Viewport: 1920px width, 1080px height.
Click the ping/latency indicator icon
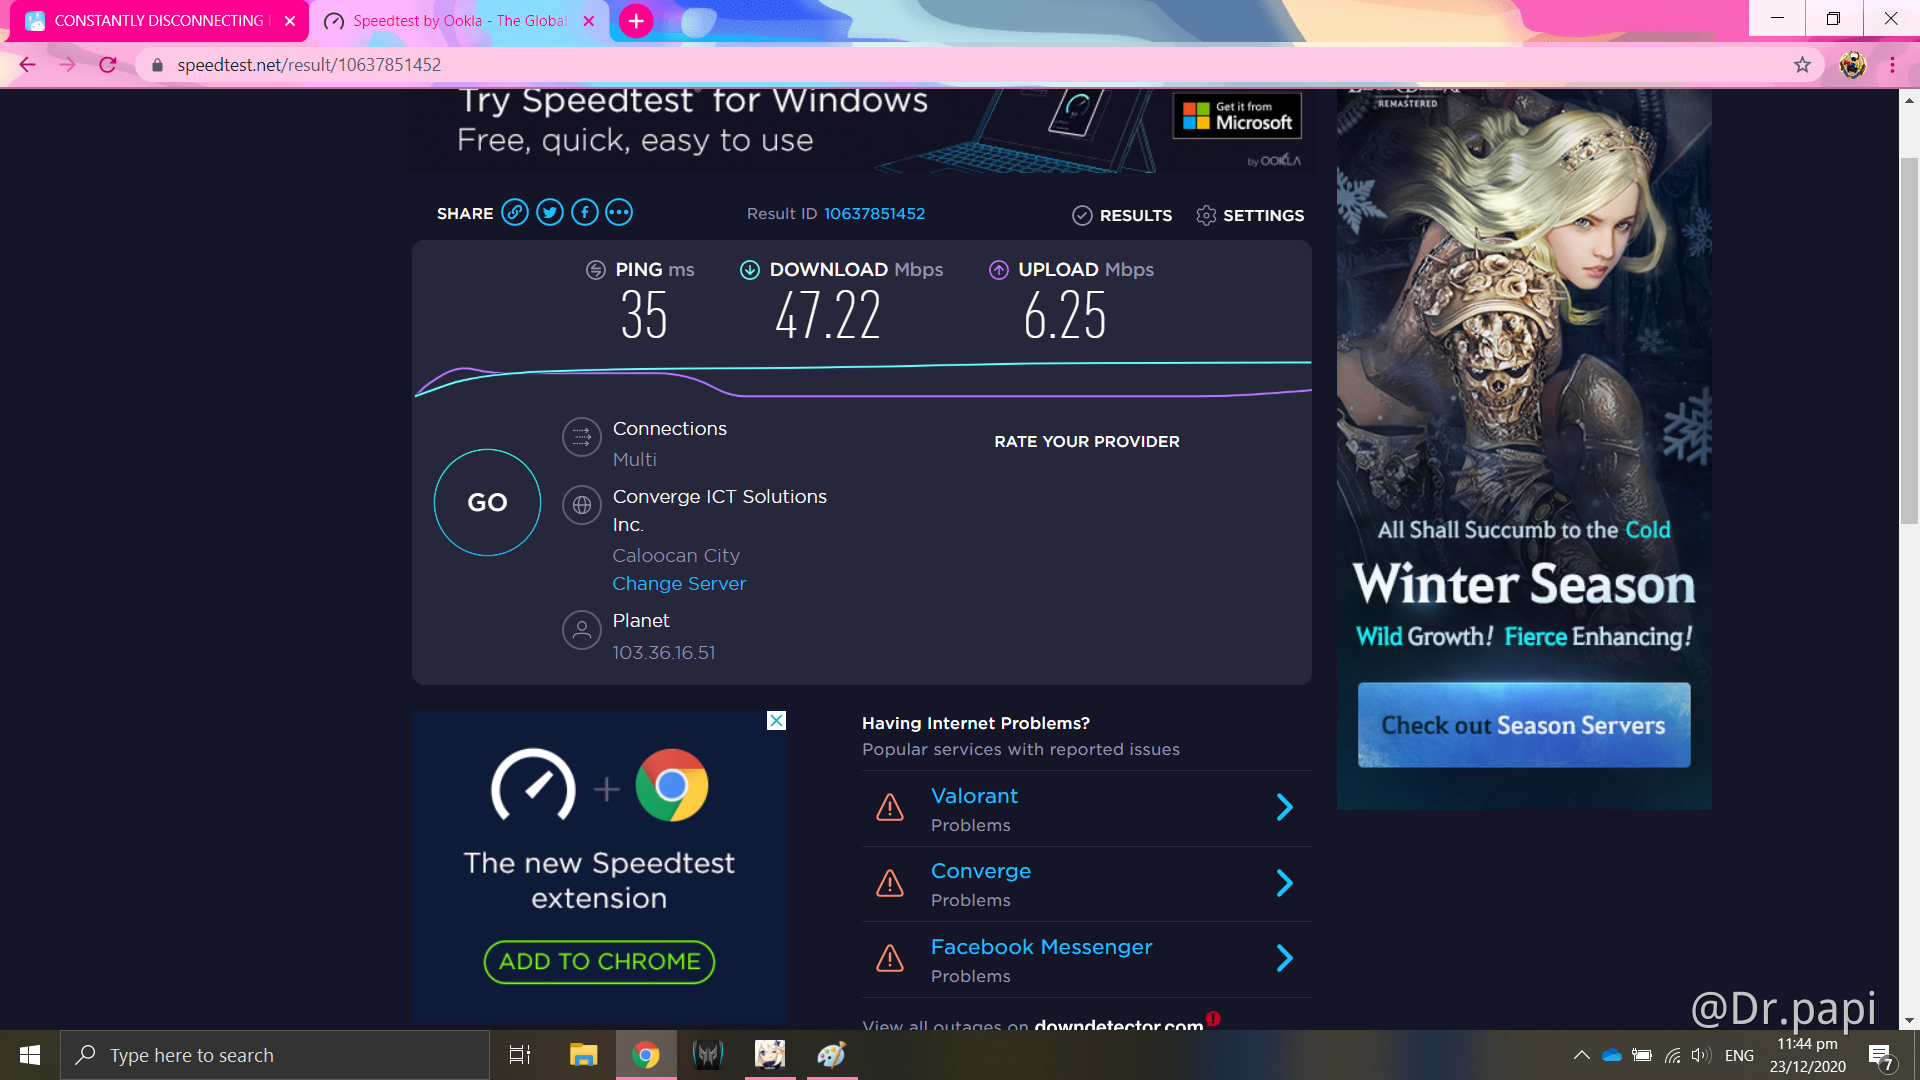(599, 269)
